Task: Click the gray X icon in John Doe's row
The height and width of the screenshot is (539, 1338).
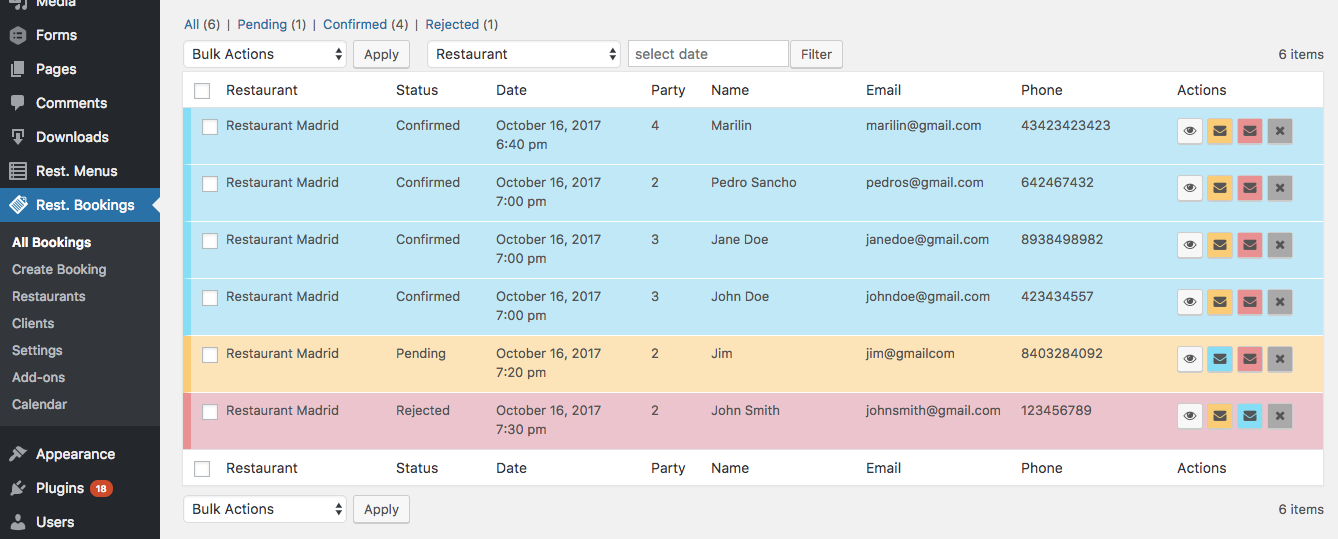Action: point(1280,302)
